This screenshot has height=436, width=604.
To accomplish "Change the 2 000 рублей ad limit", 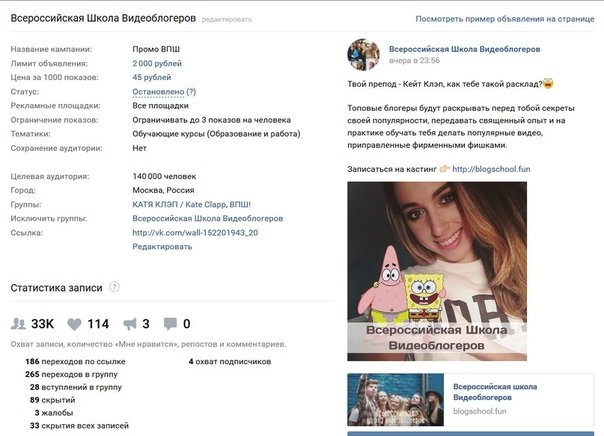I will tap(157, 63).
